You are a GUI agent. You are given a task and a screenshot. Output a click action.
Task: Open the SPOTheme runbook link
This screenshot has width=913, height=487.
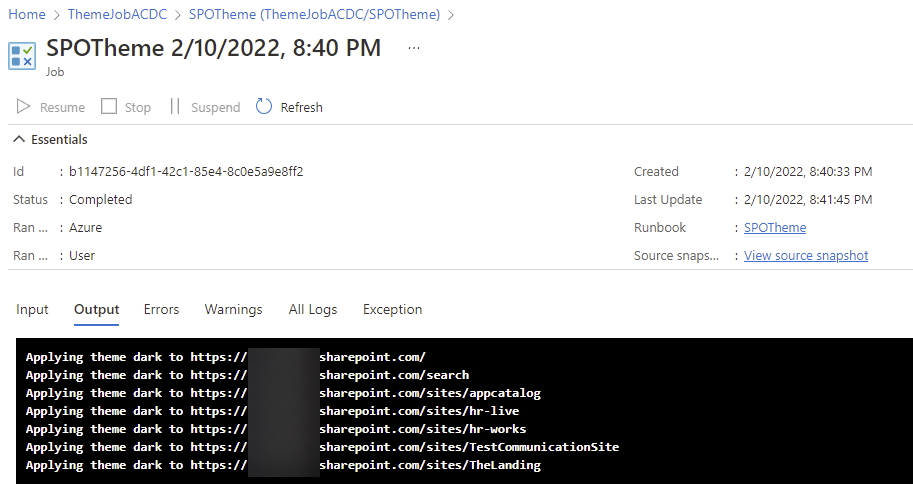775,228
